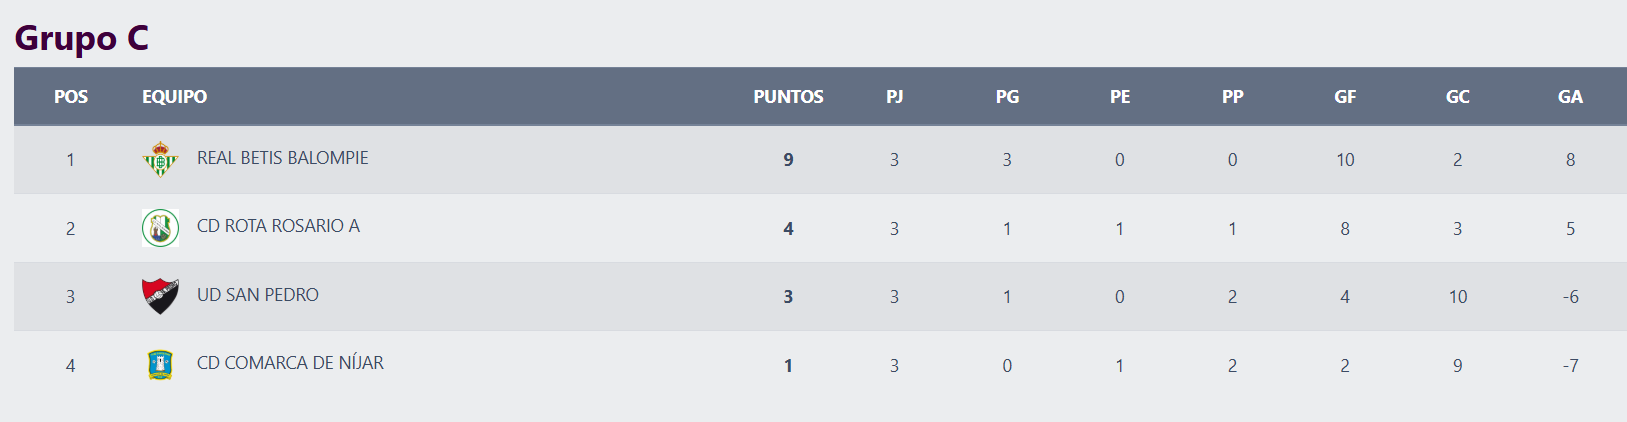Click the CD Rota Rosario A crest icon
The height and width of the screenshot is (422, 1627).
click(160, 228)
